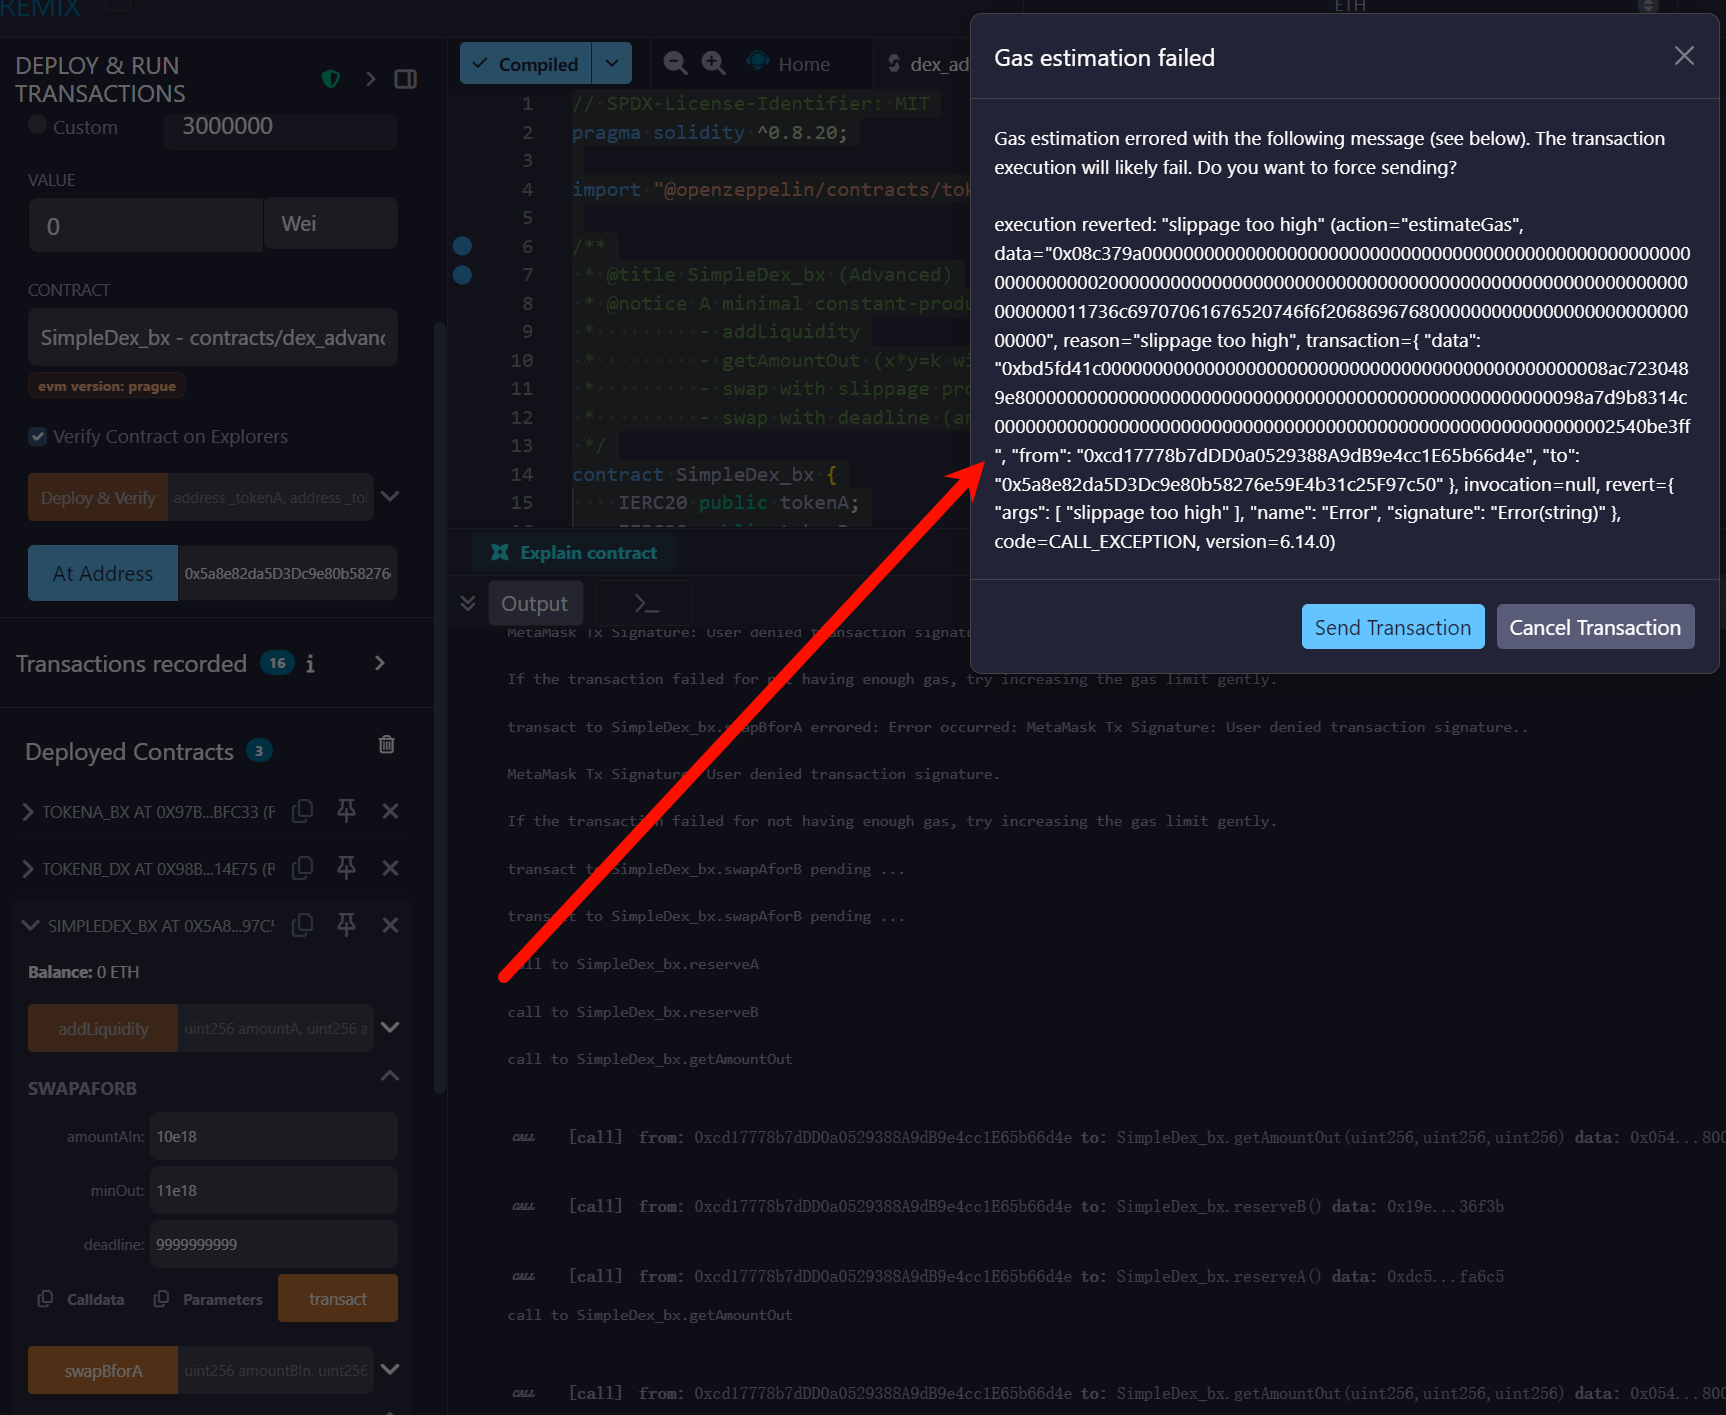Copy TOKENA_BX contract address
The image size is (1726, 1415).
tap(302, 811)
